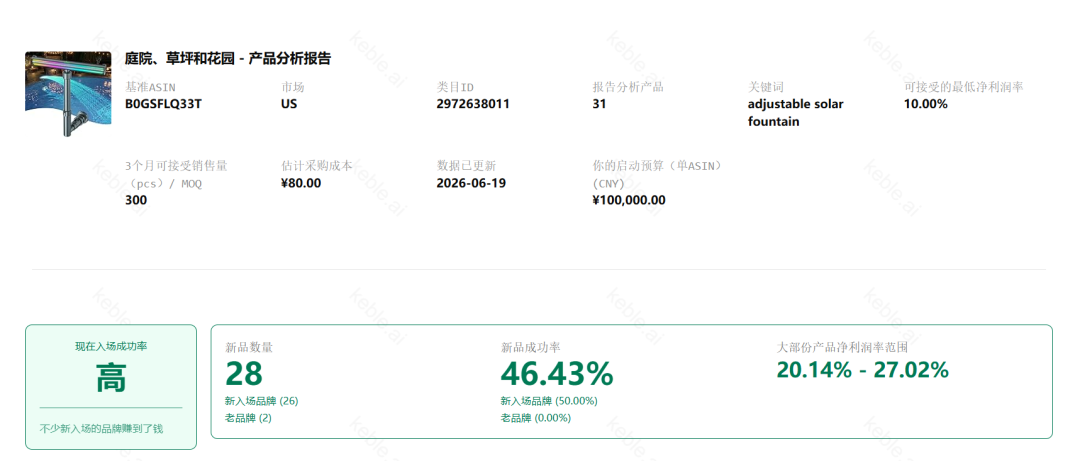Click estimated purchase cost ¥80.00

pos(301,183)
